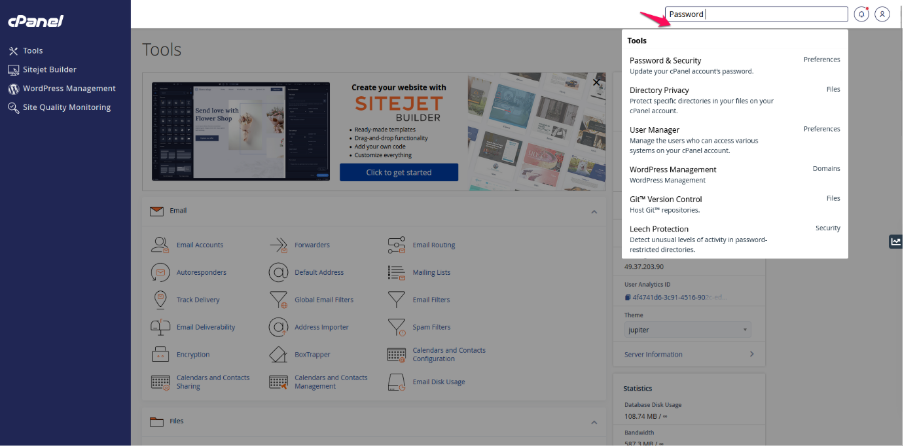Click the Autoresponders icon
The image size is (903, 447).
(160, 272)
